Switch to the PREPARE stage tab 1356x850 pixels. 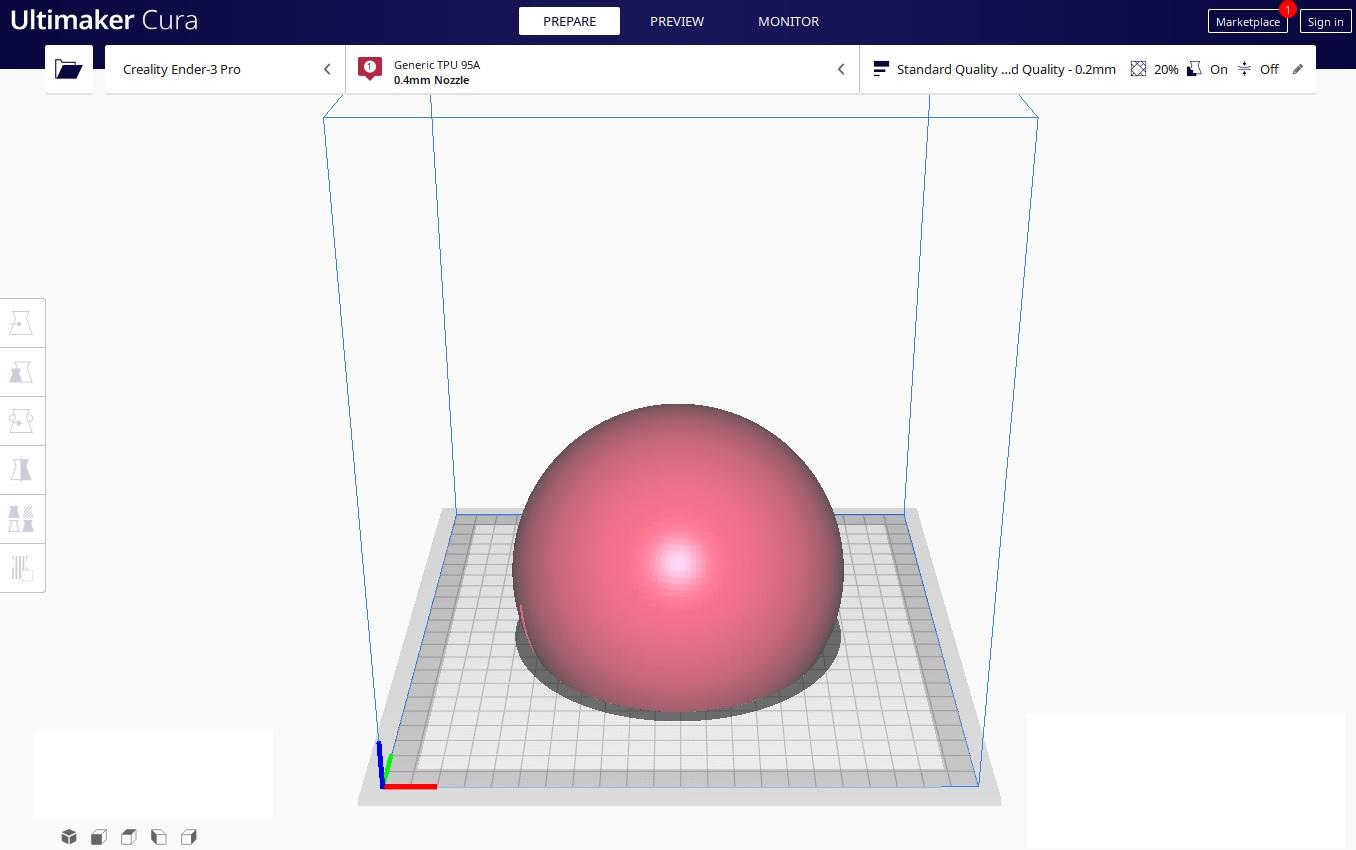pos(569,21)
